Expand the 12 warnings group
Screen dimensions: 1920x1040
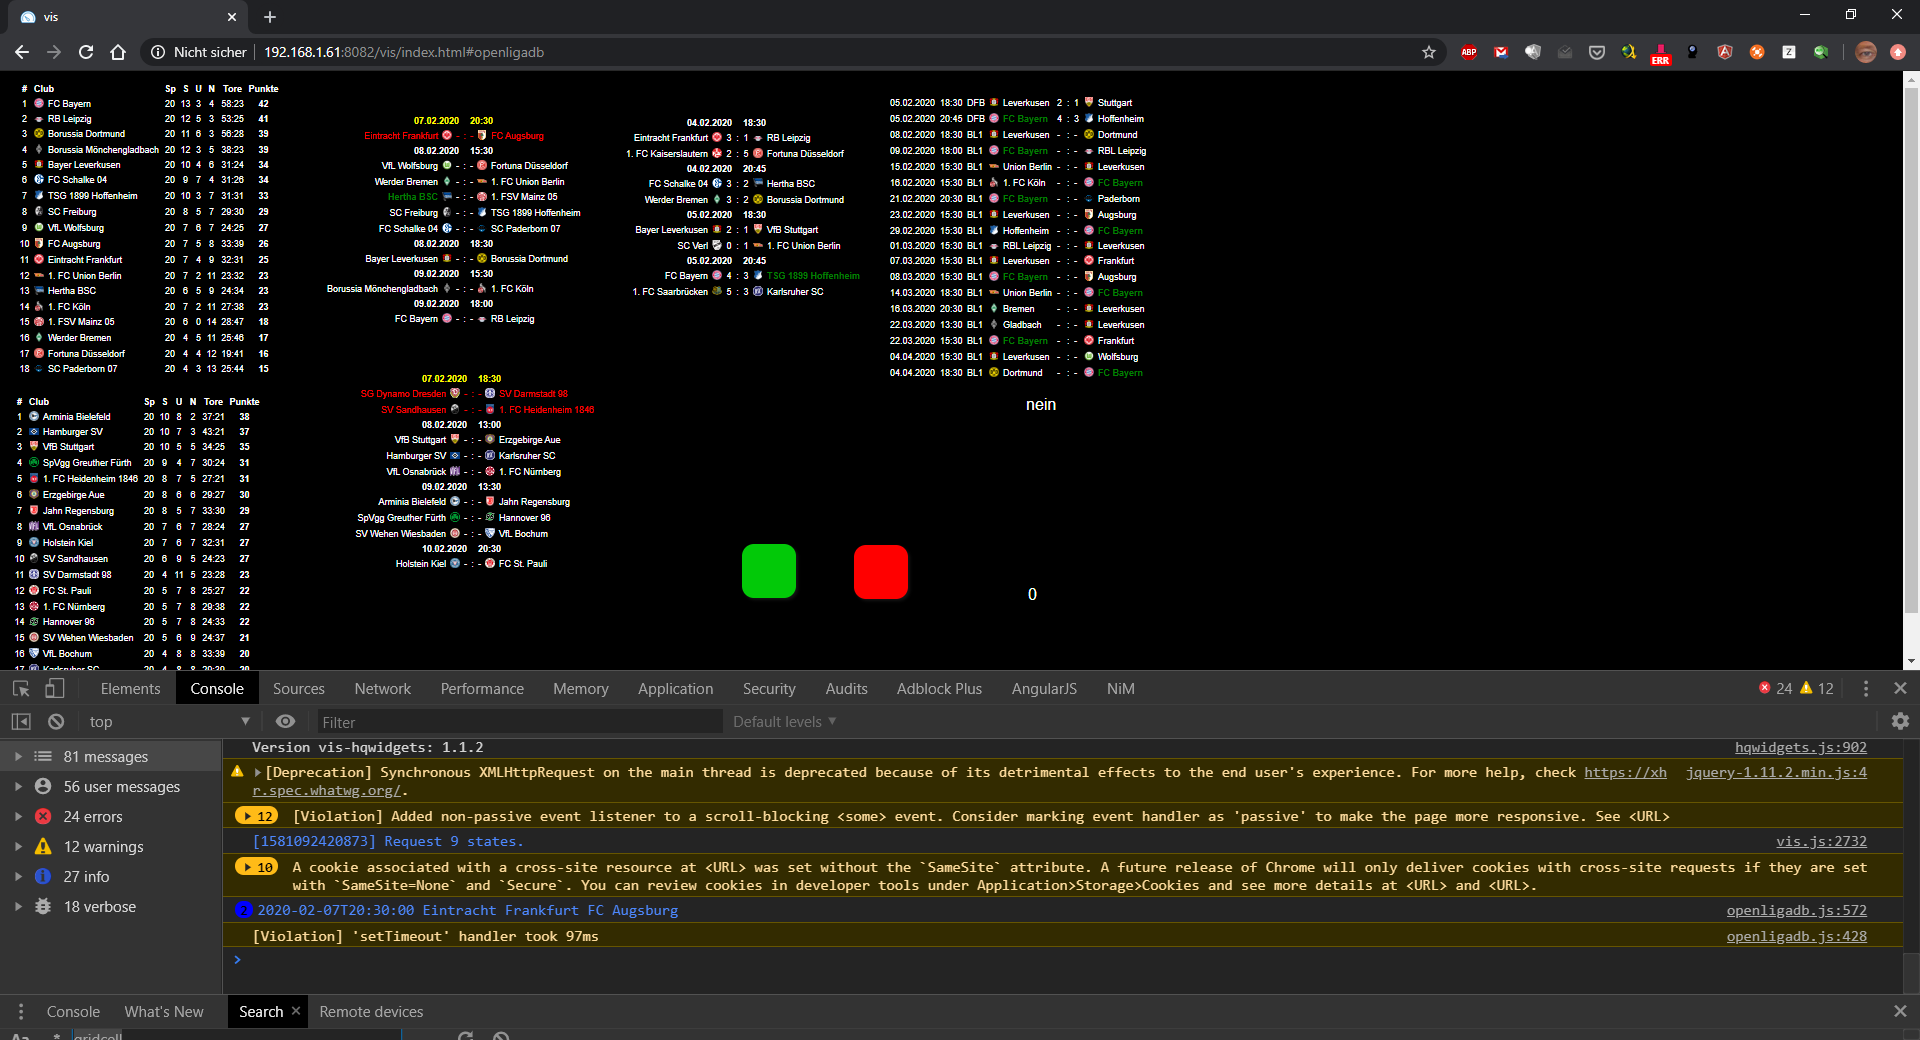tap(18, 846)
